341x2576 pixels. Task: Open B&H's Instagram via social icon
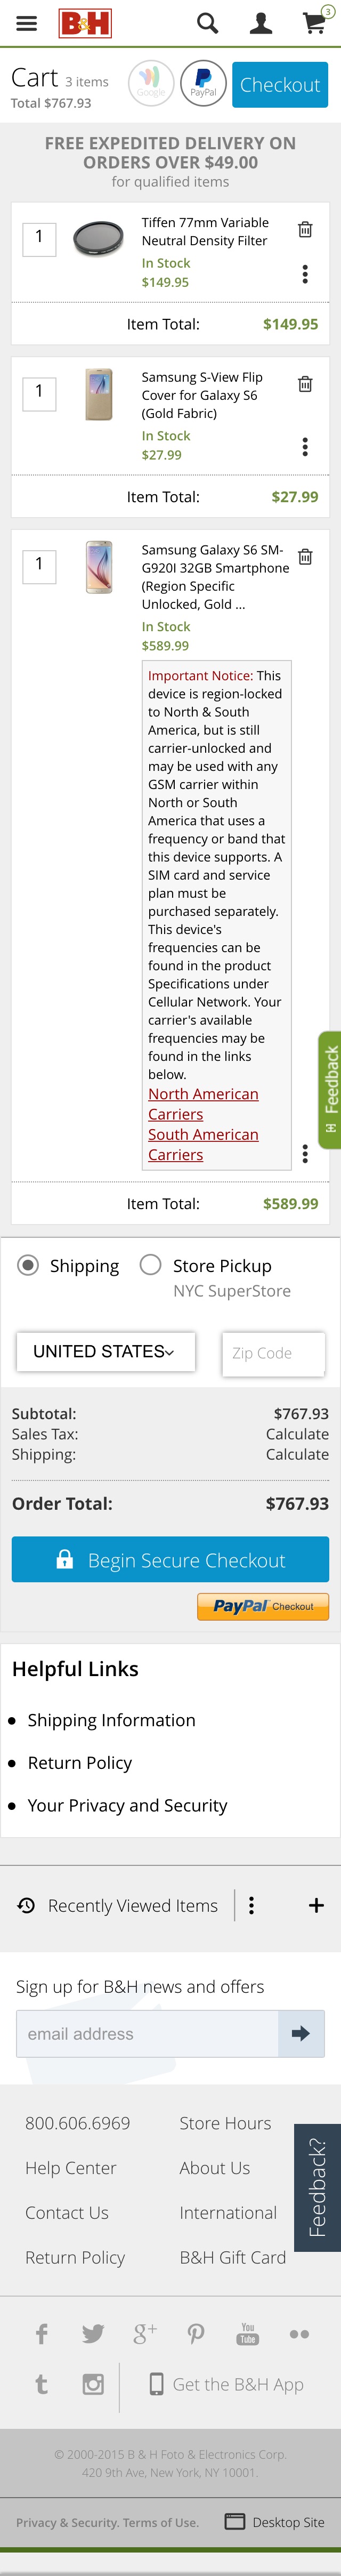tap(93, 2384)
